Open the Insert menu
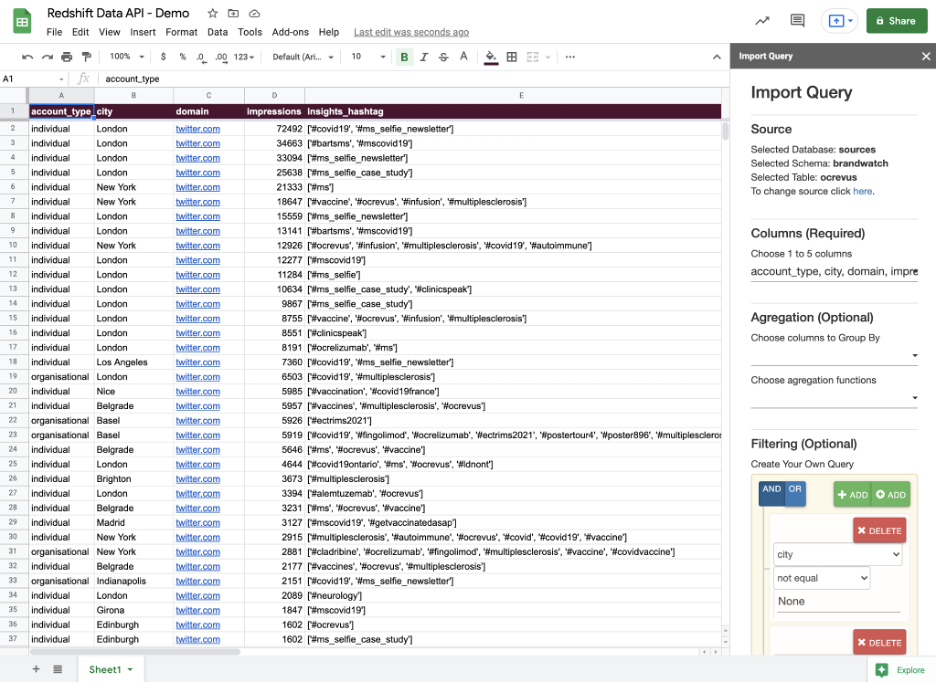The width and height of the screenshot is (936, 682). point(143,32)
